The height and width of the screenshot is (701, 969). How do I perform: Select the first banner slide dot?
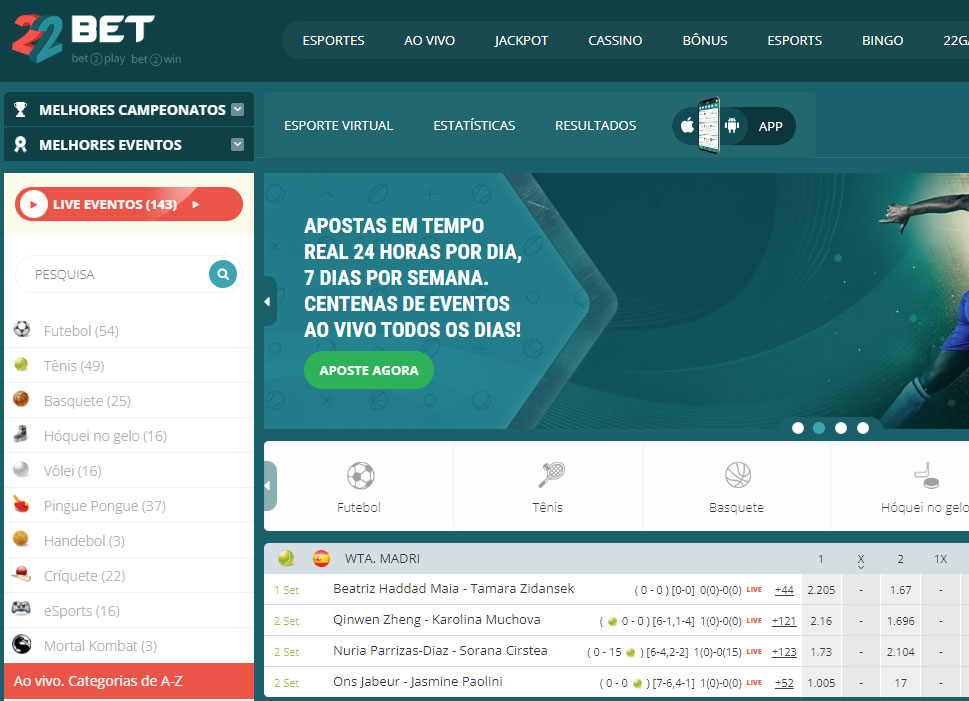click(x=798, y=428)
